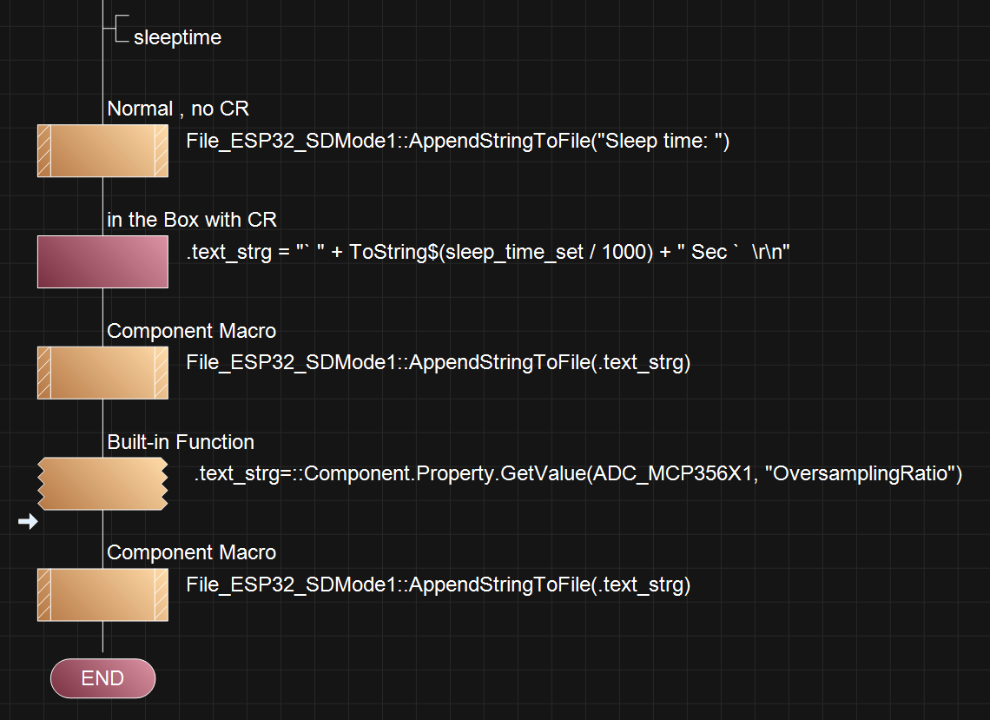Click the END terminator icon
990x720 pixels.
click(103, 678)
